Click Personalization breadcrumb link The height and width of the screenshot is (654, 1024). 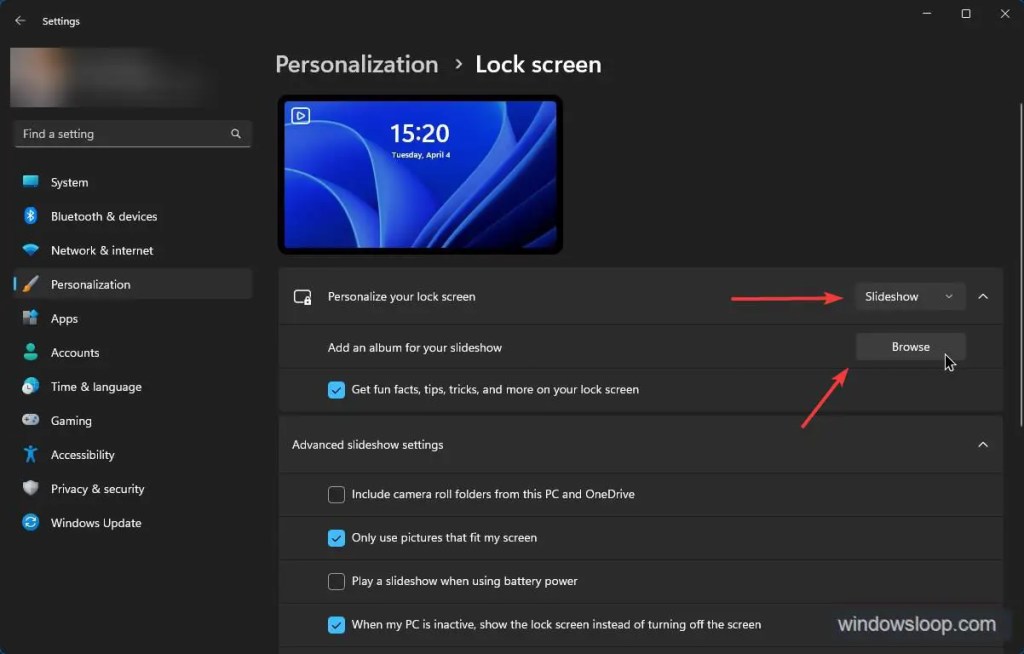coord(357,64)
